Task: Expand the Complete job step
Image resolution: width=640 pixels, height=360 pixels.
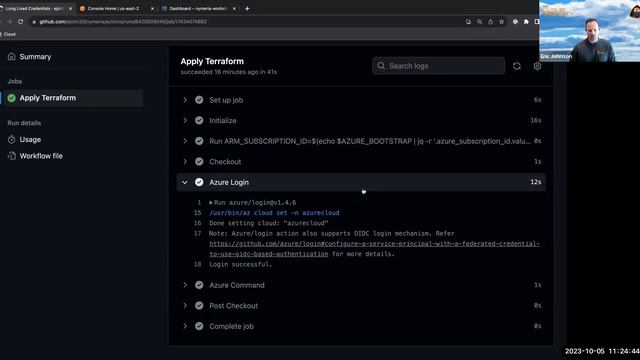Action: point(361,326)
